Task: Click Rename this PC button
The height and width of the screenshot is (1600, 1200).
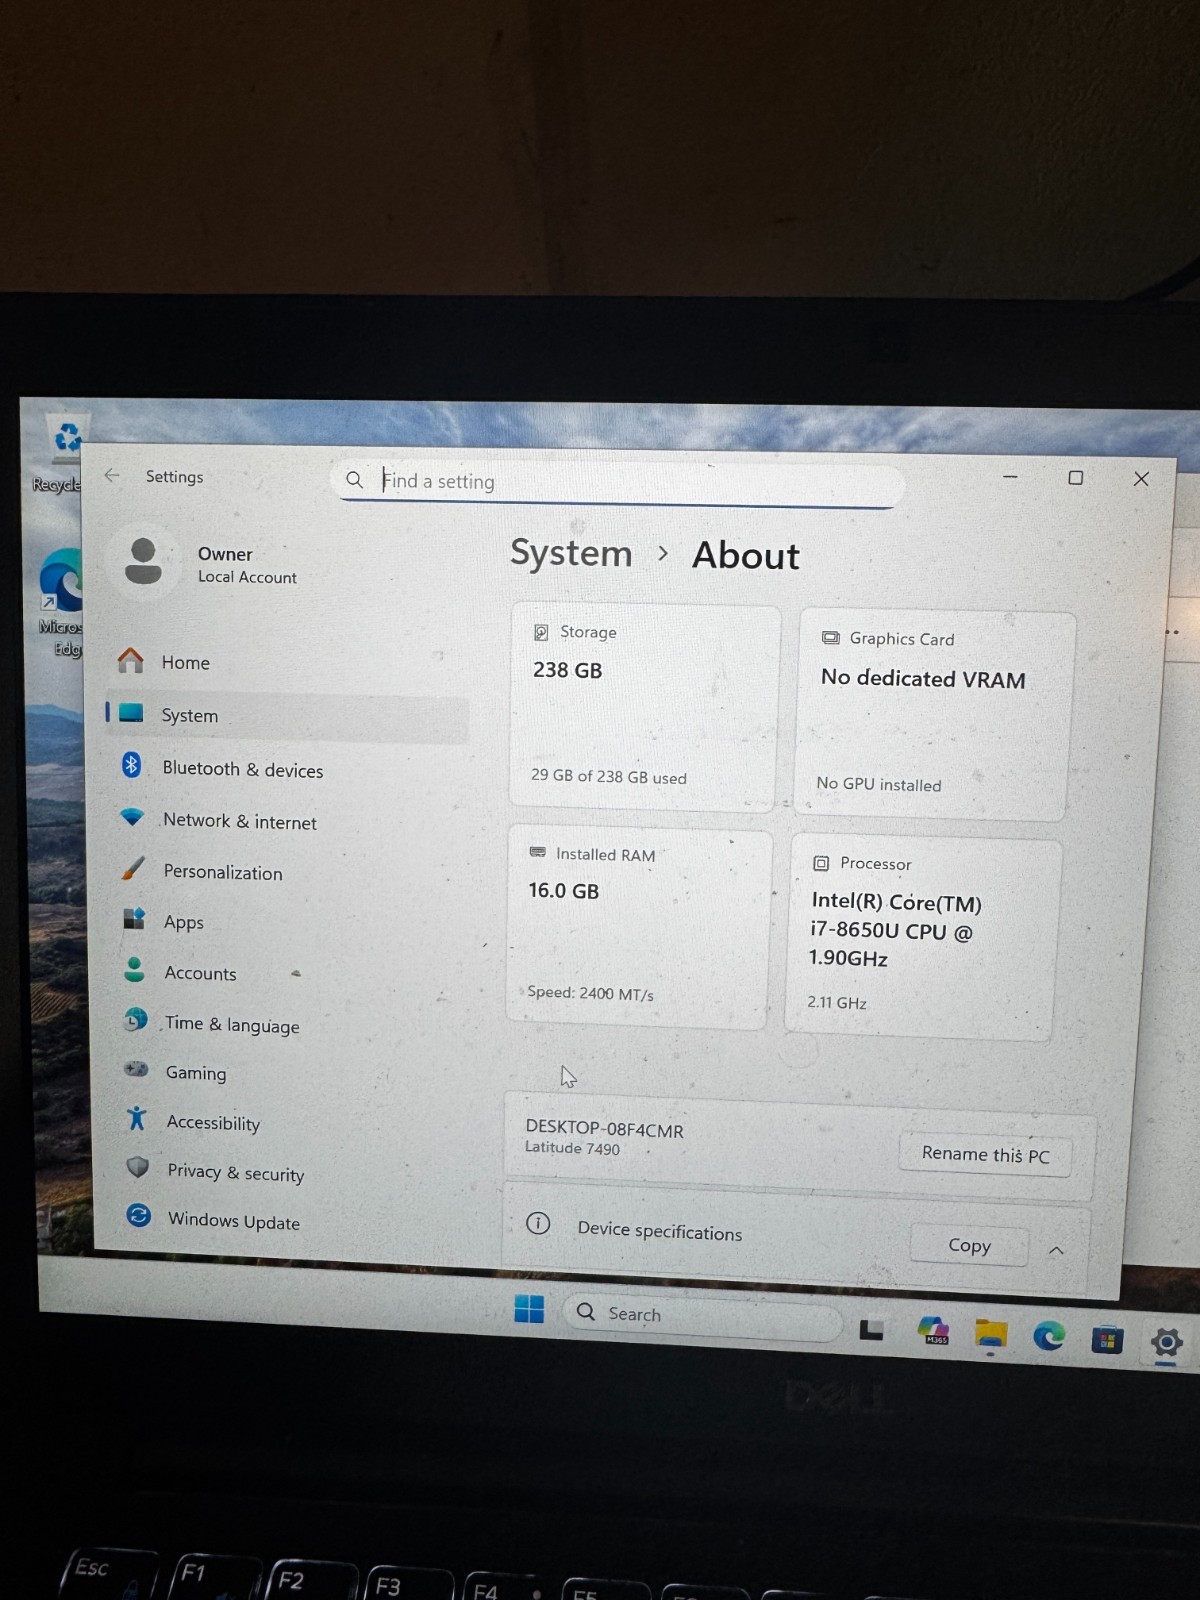Action: (986, 1154)
